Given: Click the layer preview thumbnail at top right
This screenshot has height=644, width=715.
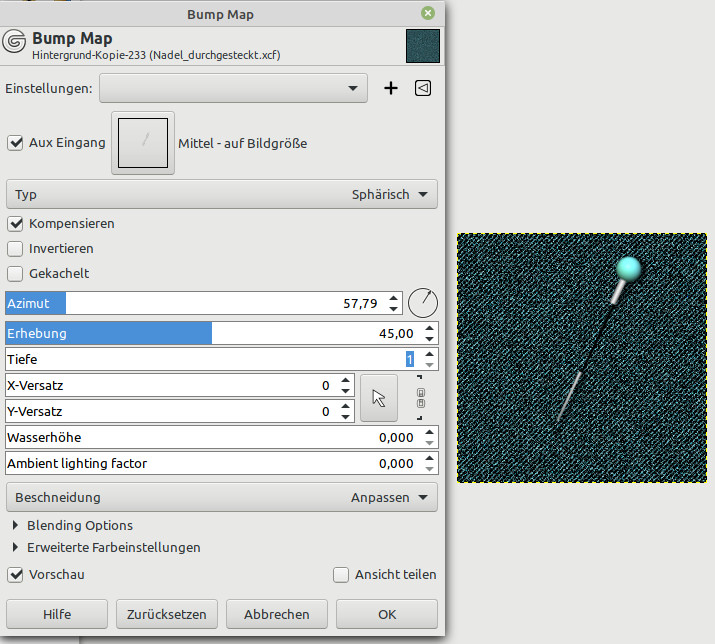Looking at the screenshot, I should [x=423, y=46].
